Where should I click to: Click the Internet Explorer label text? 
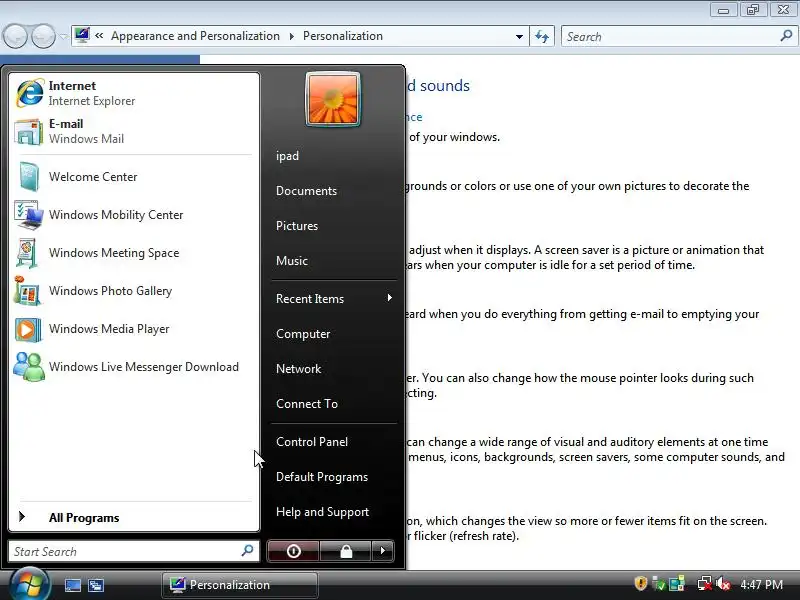pyautogui.click(x=92, y=101)
